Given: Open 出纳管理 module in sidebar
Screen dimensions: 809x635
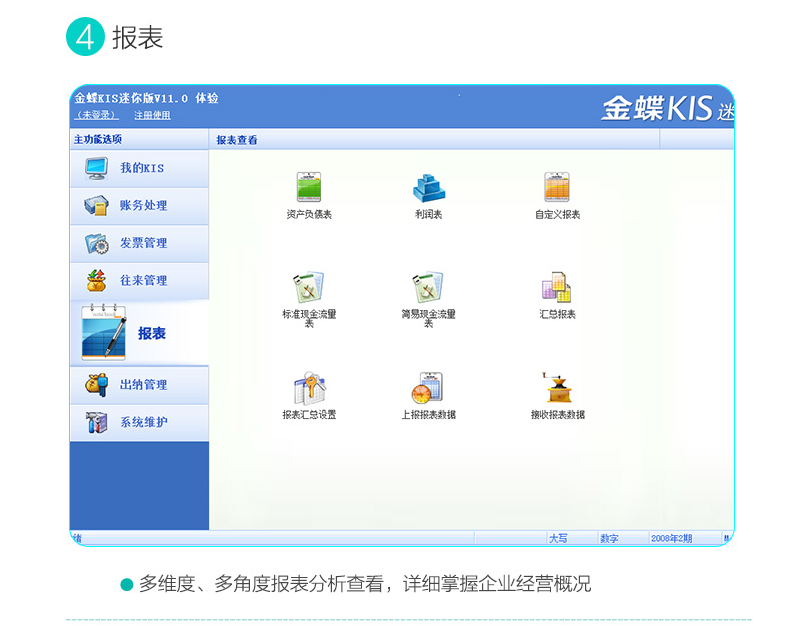Looking at the screenshot, I should 139,385.
